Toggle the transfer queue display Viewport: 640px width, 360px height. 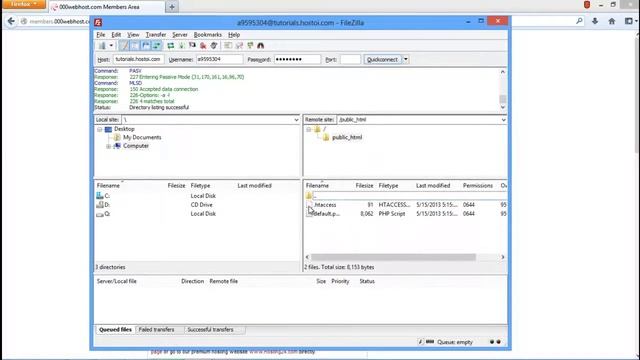[157, 46]
